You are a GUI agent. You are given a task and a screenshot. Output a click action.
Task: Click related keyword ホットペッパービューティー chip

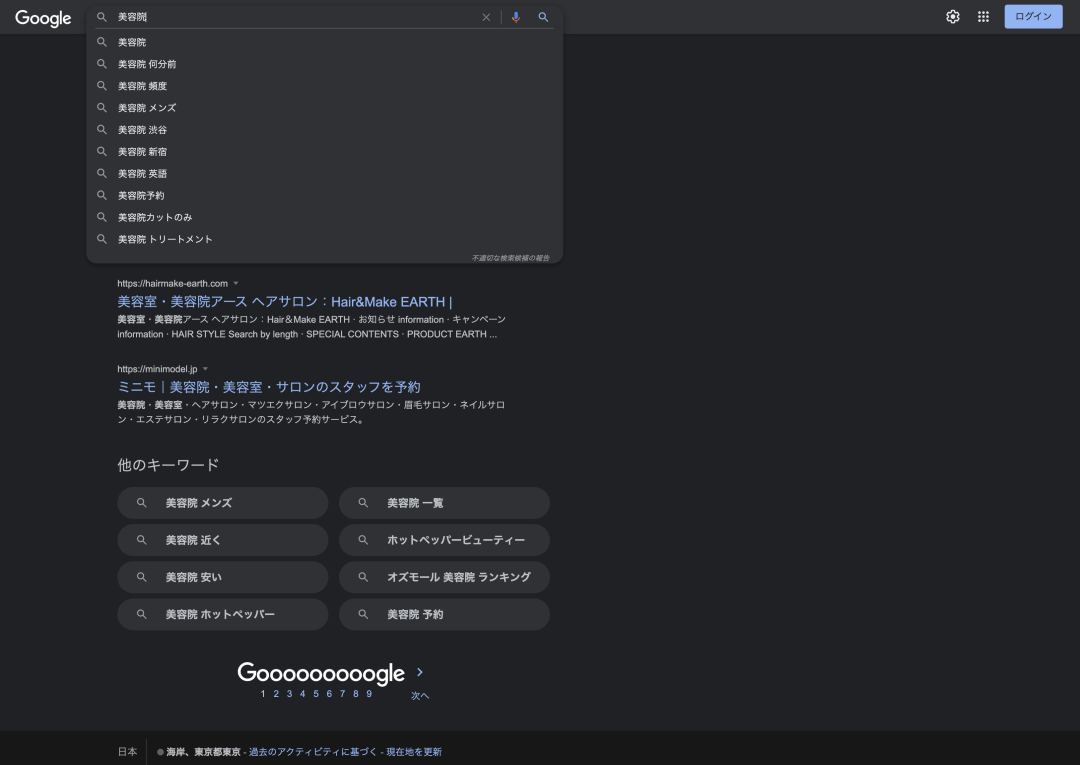(444, 540)
